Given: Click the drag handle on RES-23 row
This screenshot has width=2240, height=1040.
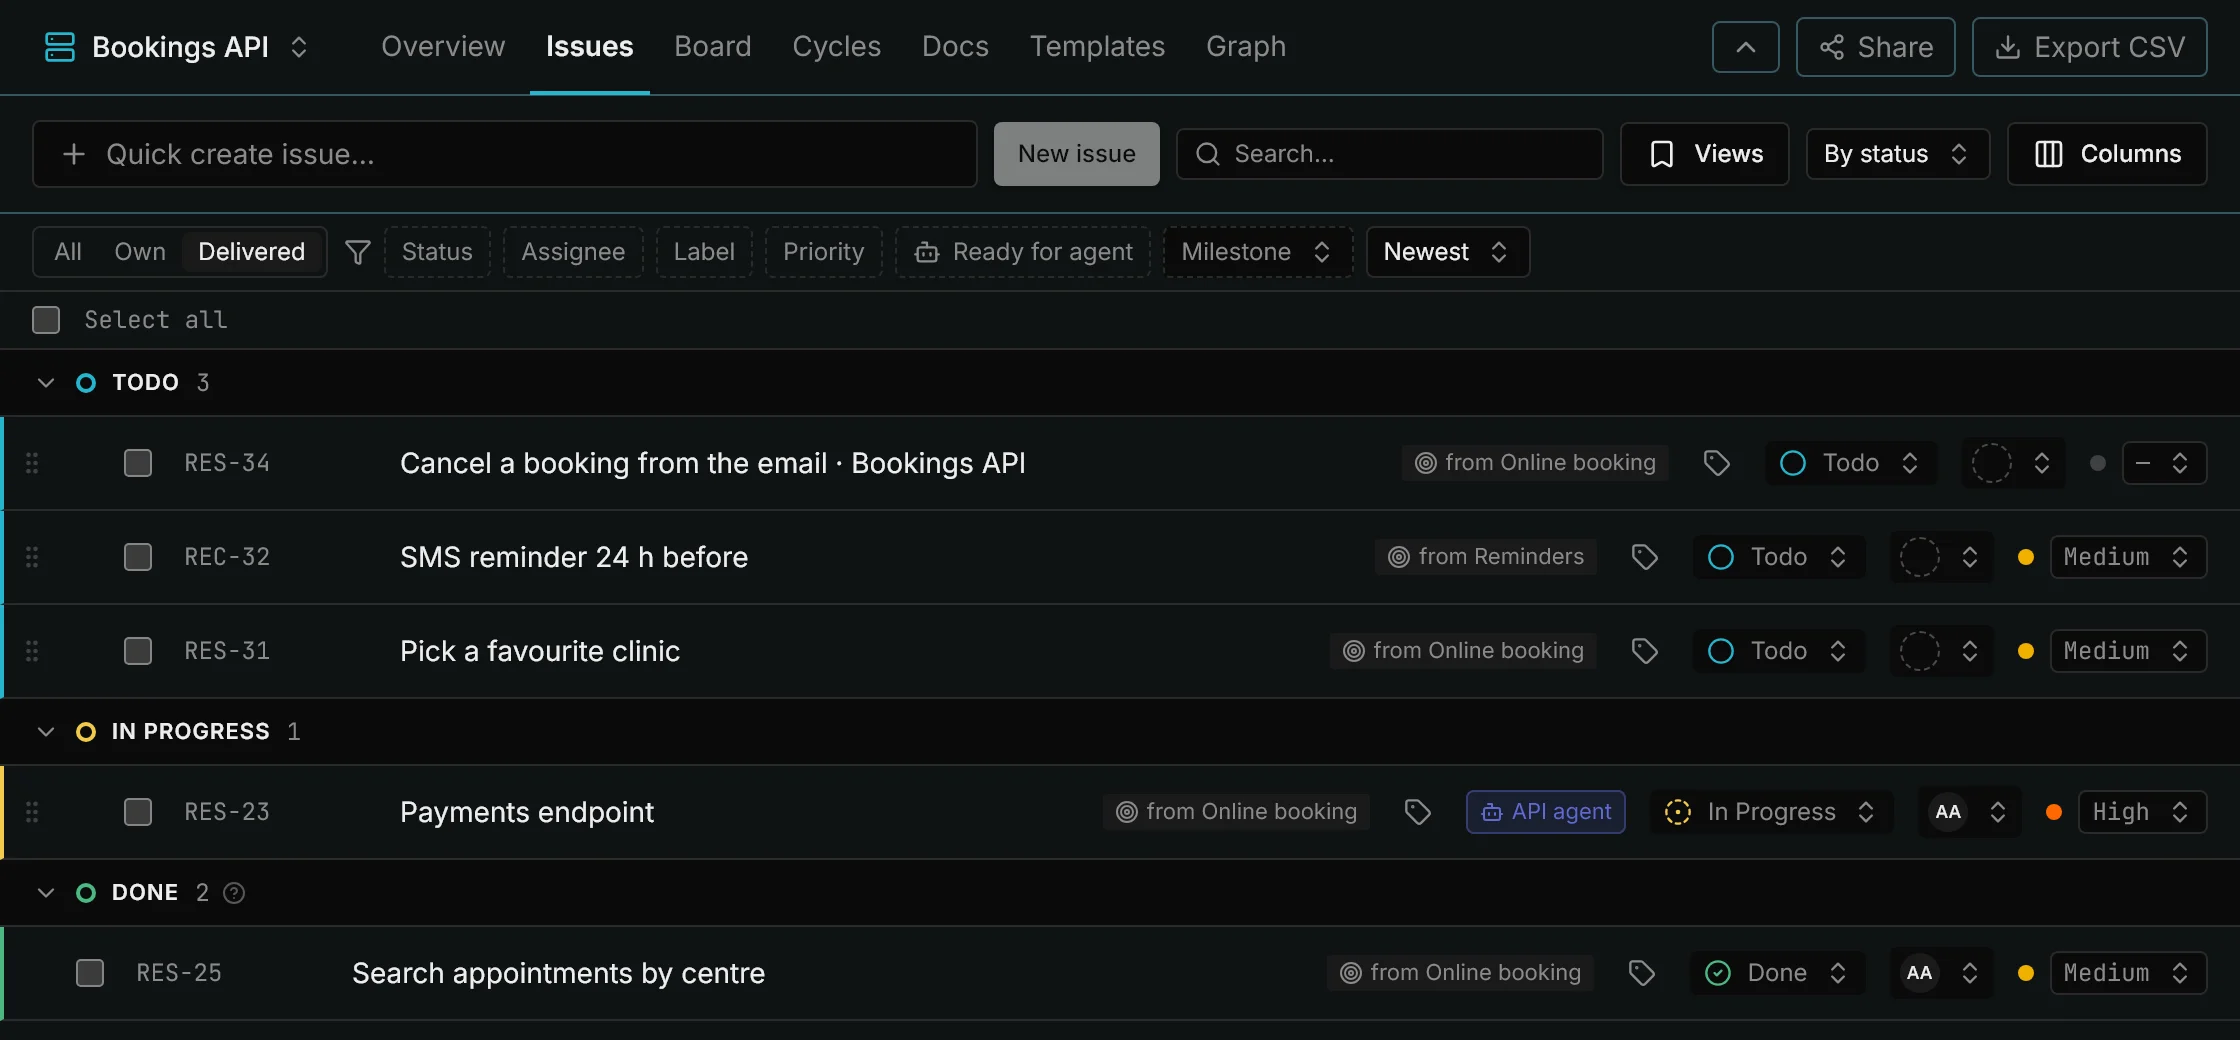Looking at the screenshot, I should [x=32, y=812].
